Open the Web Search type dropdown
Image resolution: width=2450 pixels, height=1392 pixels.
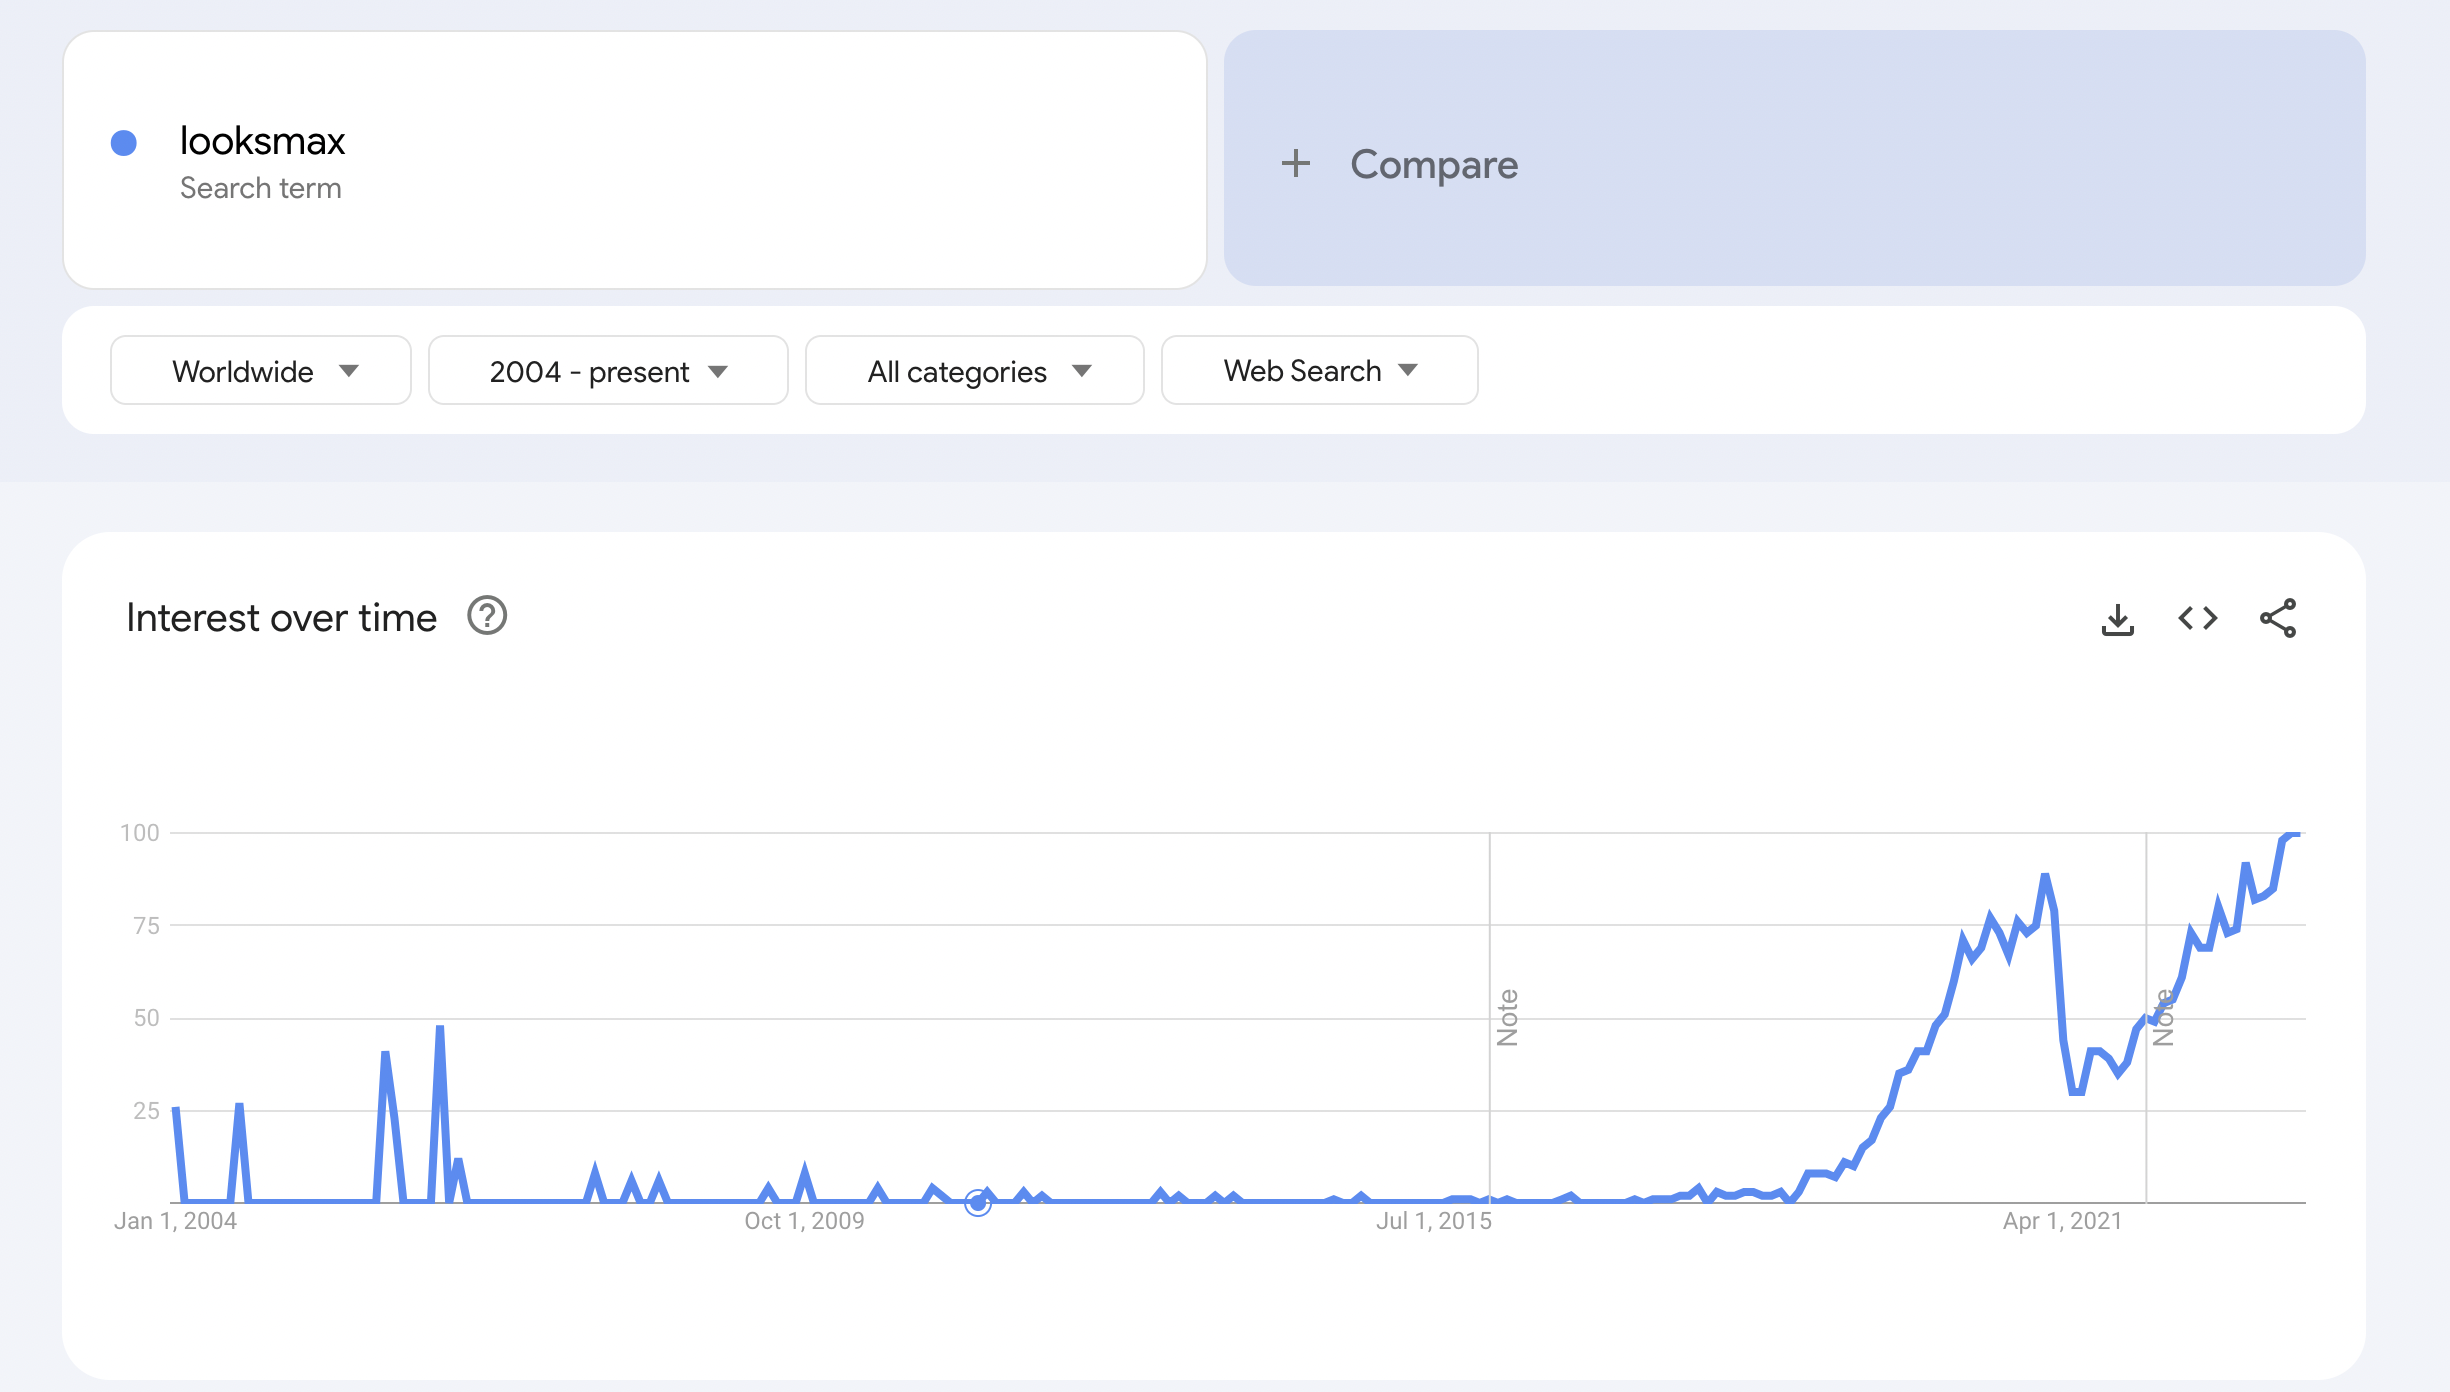1320,371
